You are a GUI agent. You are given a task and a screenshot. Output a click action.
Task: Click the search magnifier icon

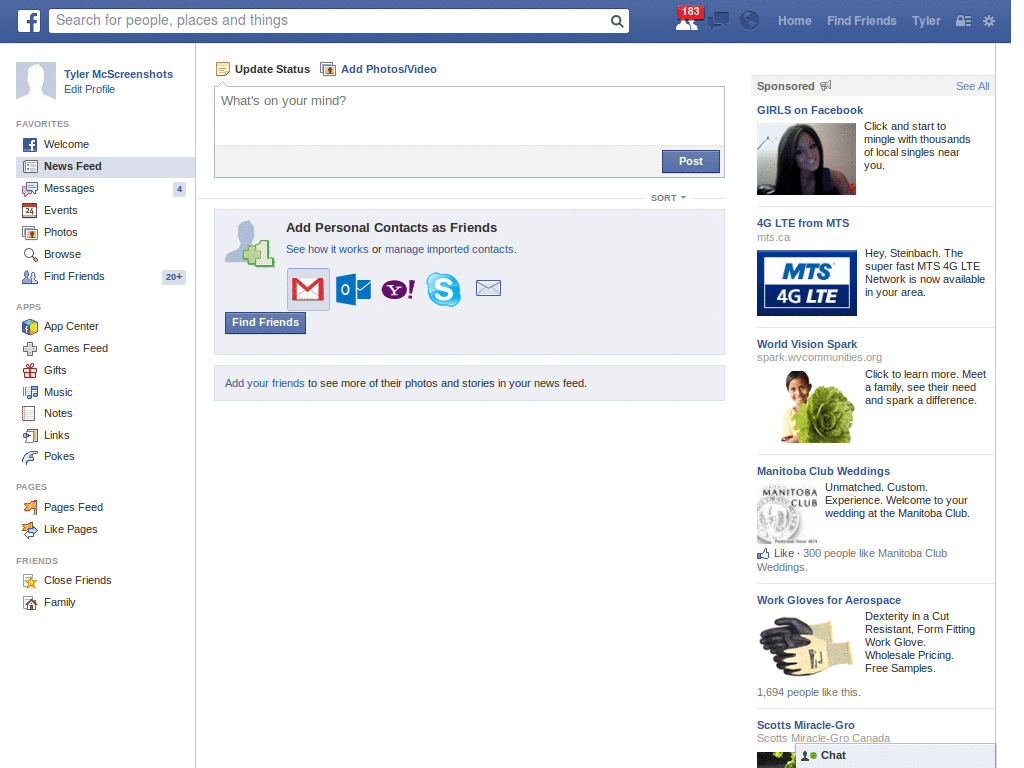click(x=616, y=21)
